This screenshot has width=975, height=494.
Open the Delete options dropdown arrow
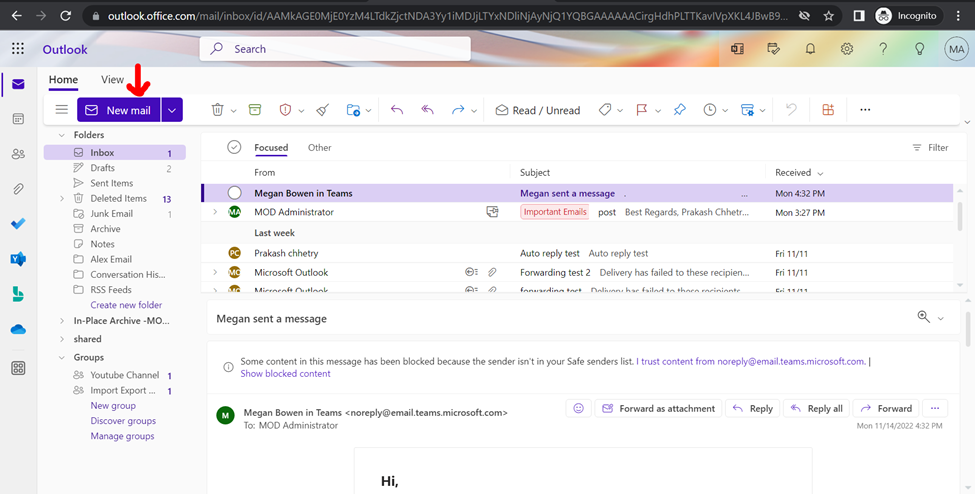(234, 111)
